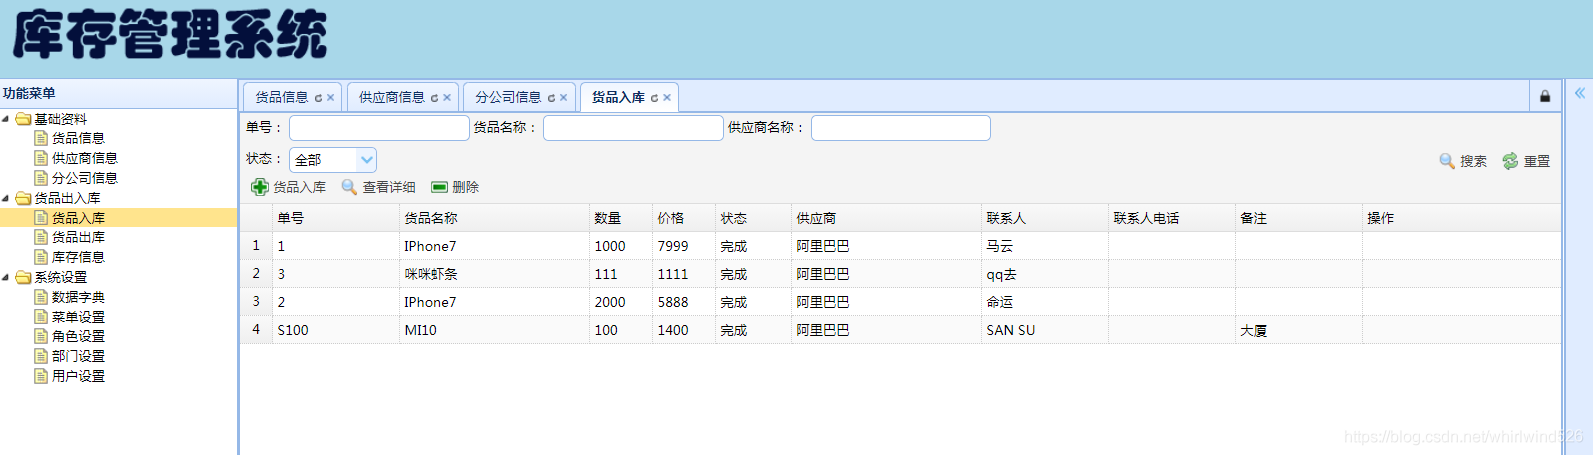Click the 联系人电话 column header

click(x=1172, y=218)
